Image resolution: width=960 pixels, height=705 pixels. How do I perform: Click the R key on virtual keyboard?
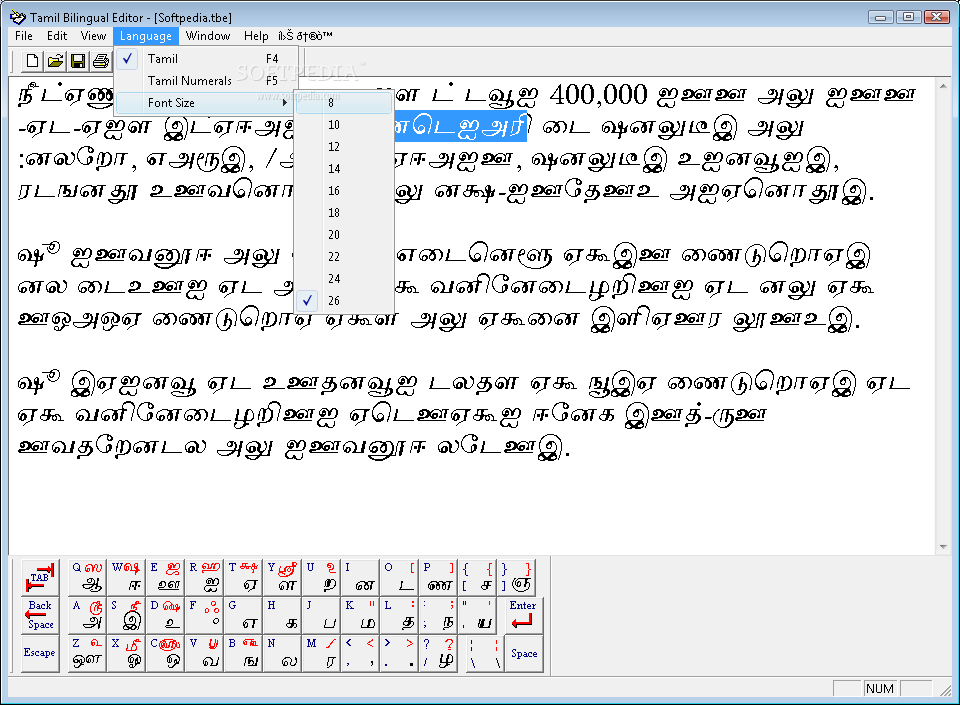pyautogui.click(x=204, y=576)
